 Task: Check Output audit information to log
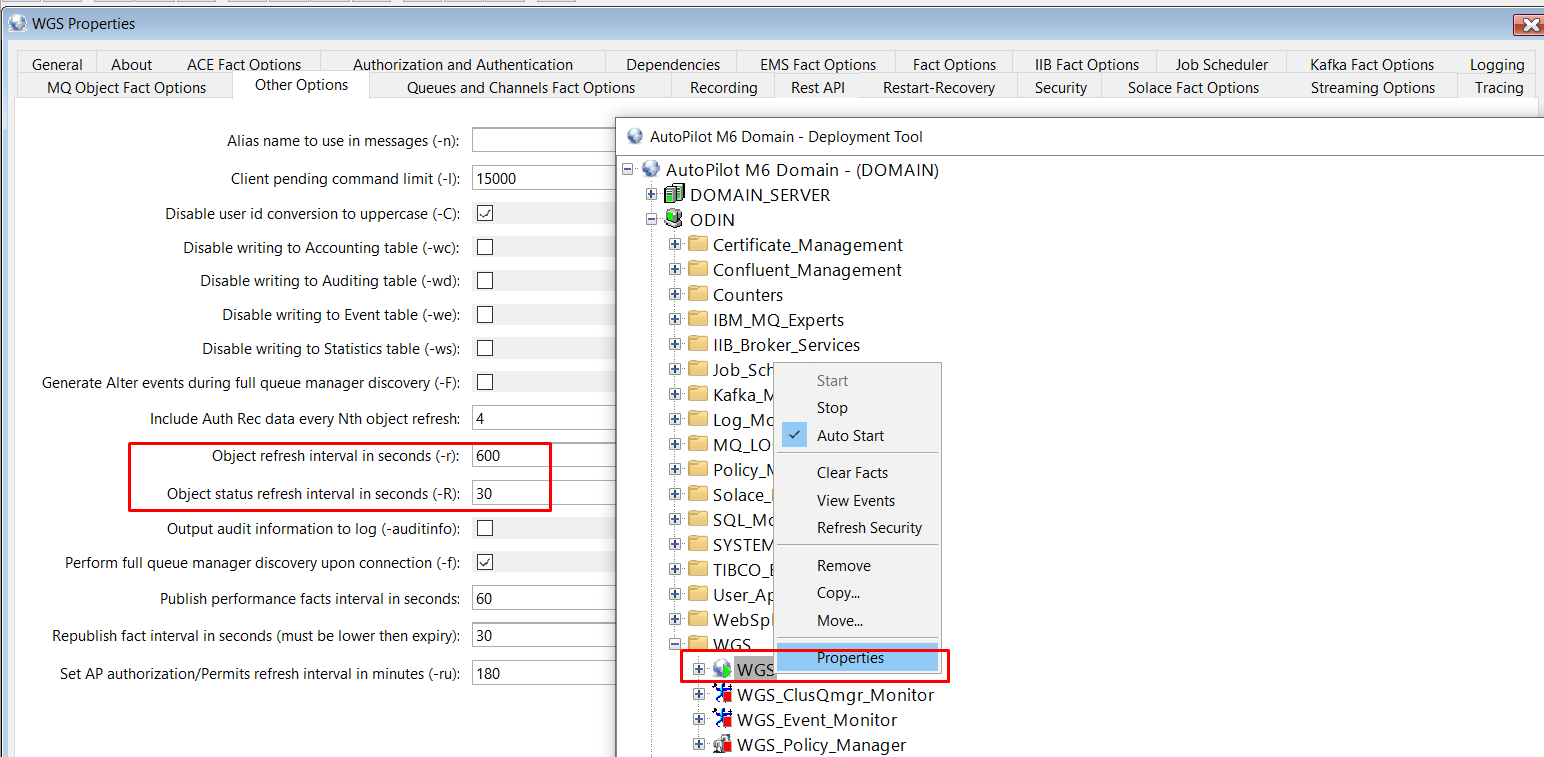click(485, 528)
